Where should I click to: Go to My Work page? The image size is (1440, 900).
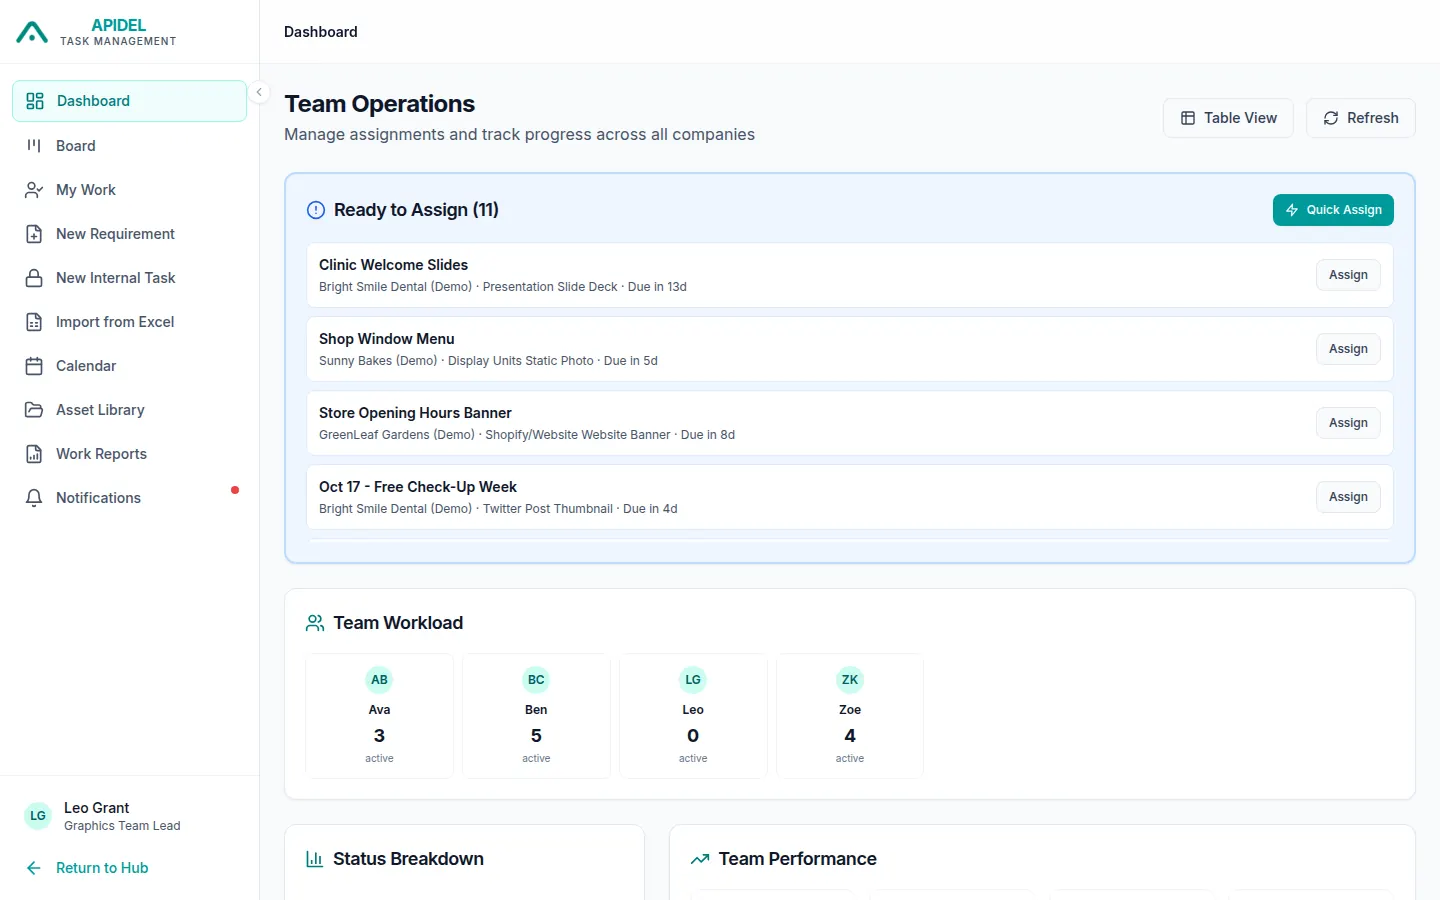coord(130,190)
